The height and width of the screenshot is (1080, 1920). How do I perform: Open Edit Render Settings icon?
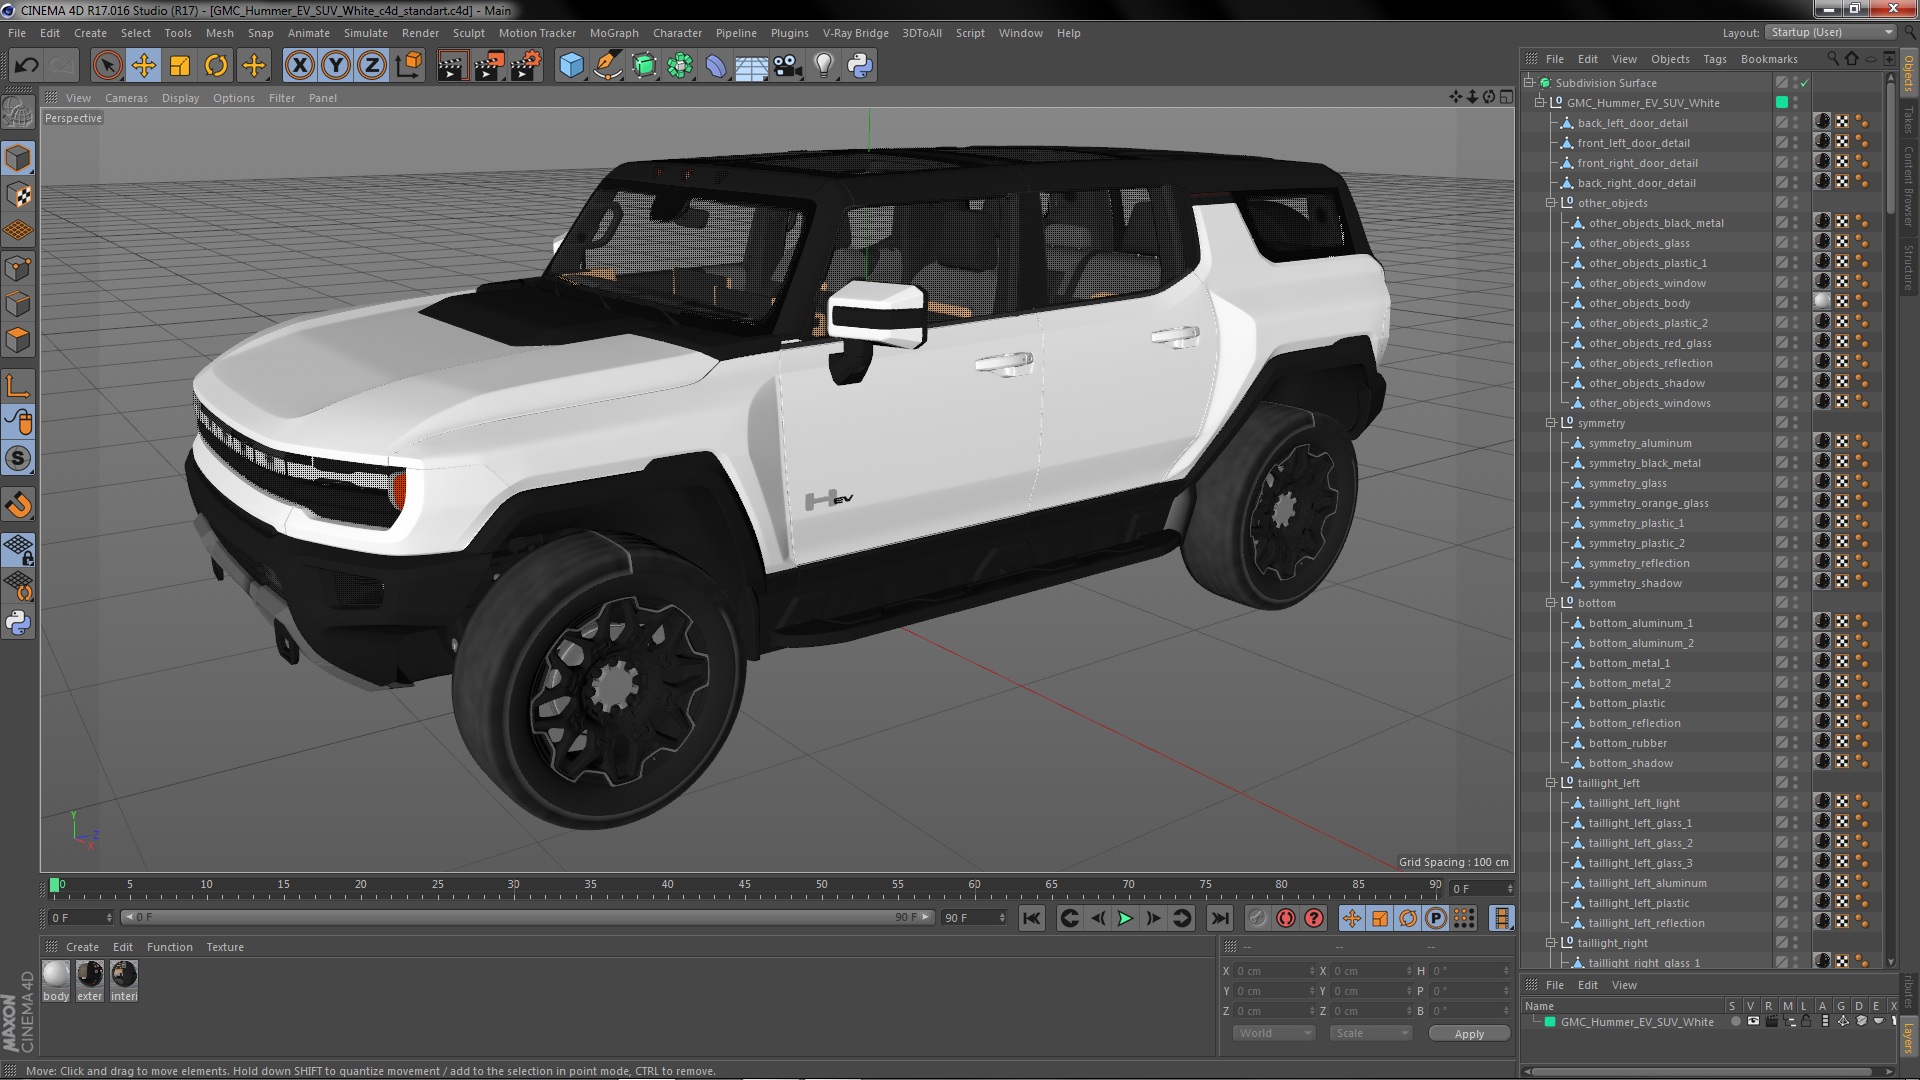[526, 66]
